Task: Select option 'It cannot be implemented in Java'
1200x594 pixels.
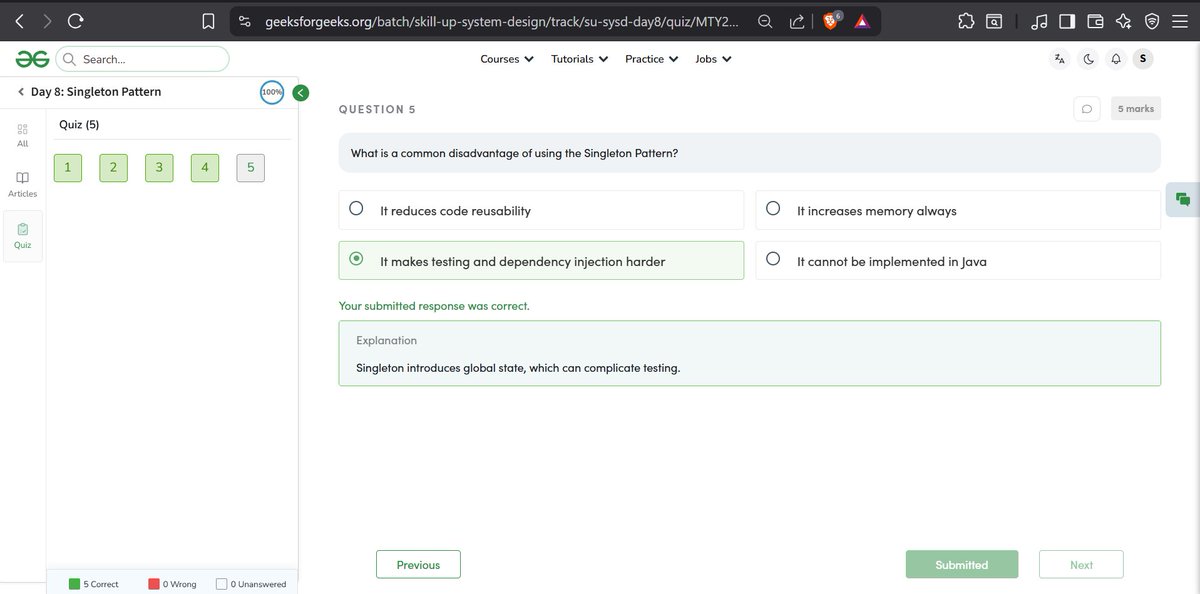Action: (958, 260)
